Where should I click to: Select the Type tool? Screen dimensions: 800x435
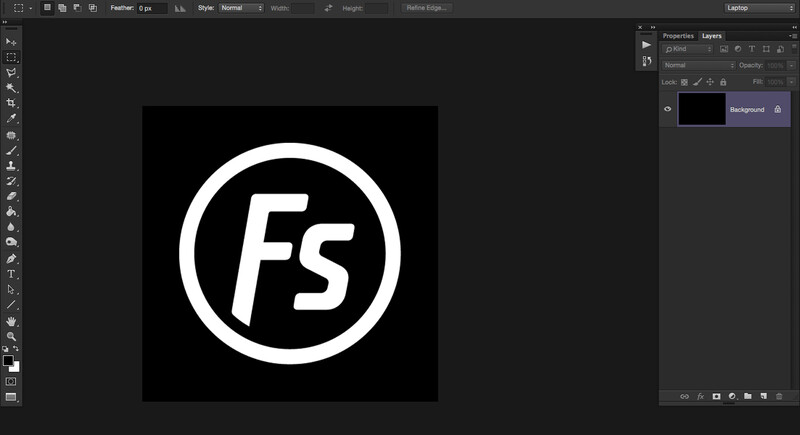pyautogui.click(x=11, y=274)
